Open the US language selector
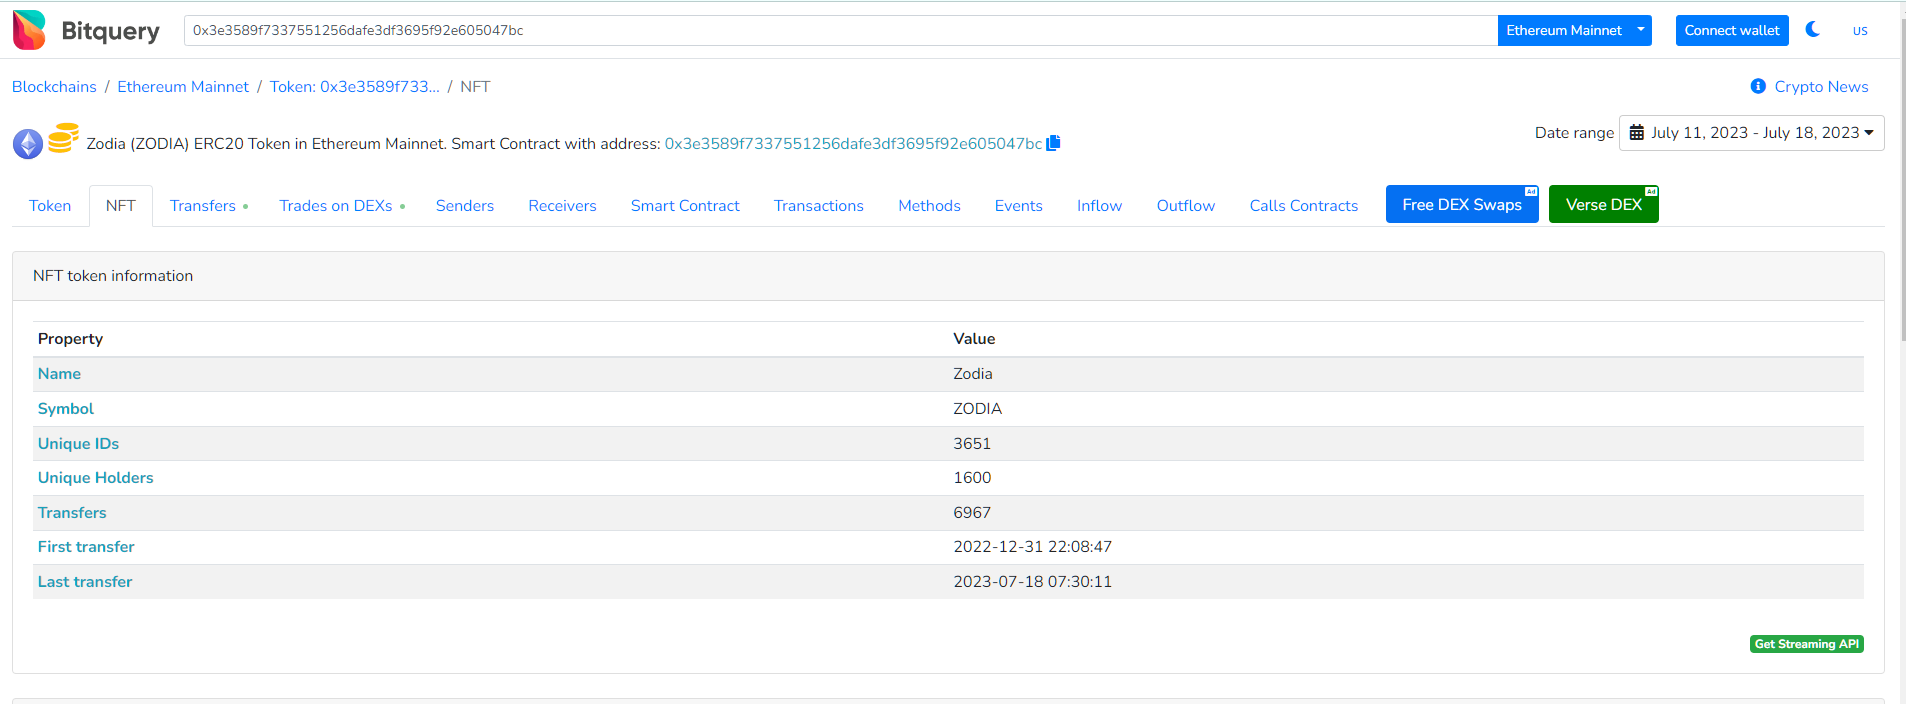1906x704 pixels. [1860, 31]
